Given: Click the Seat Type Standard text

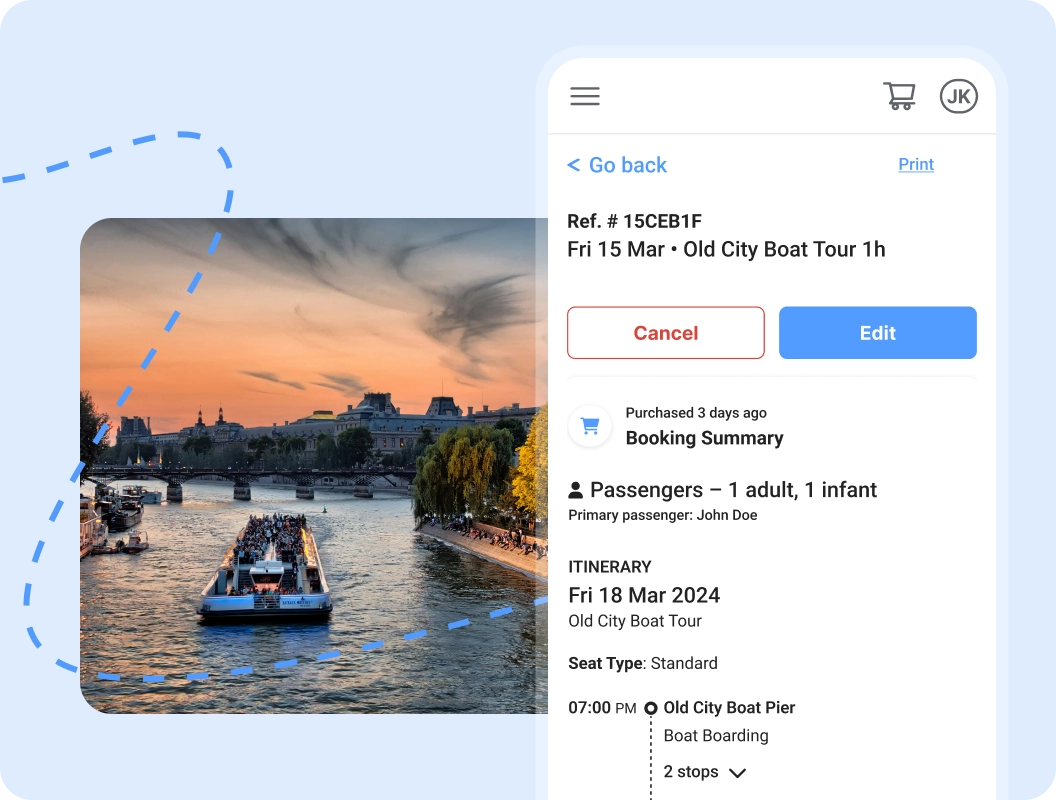Looking at the screenshot, I should pos(642,663).
